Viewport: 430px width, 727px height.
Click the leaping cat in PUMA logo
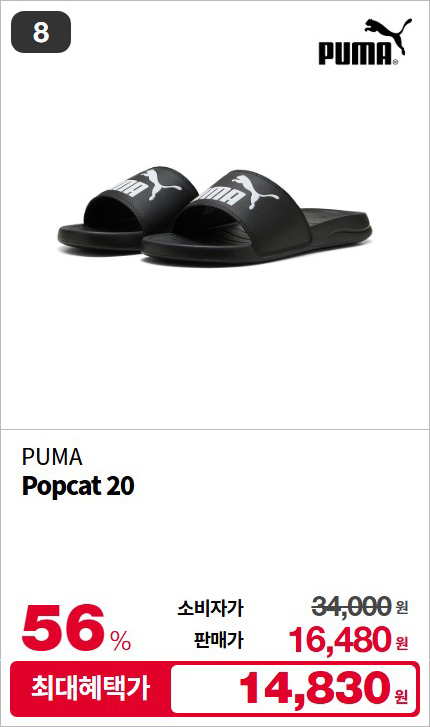[x=388, y=33]
